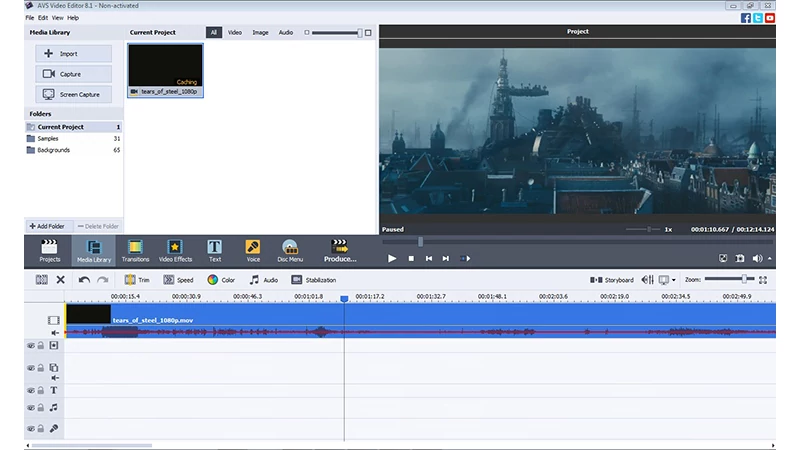Stop the preview playback
This screenshot has height=450, width=800.
(411, 258)
